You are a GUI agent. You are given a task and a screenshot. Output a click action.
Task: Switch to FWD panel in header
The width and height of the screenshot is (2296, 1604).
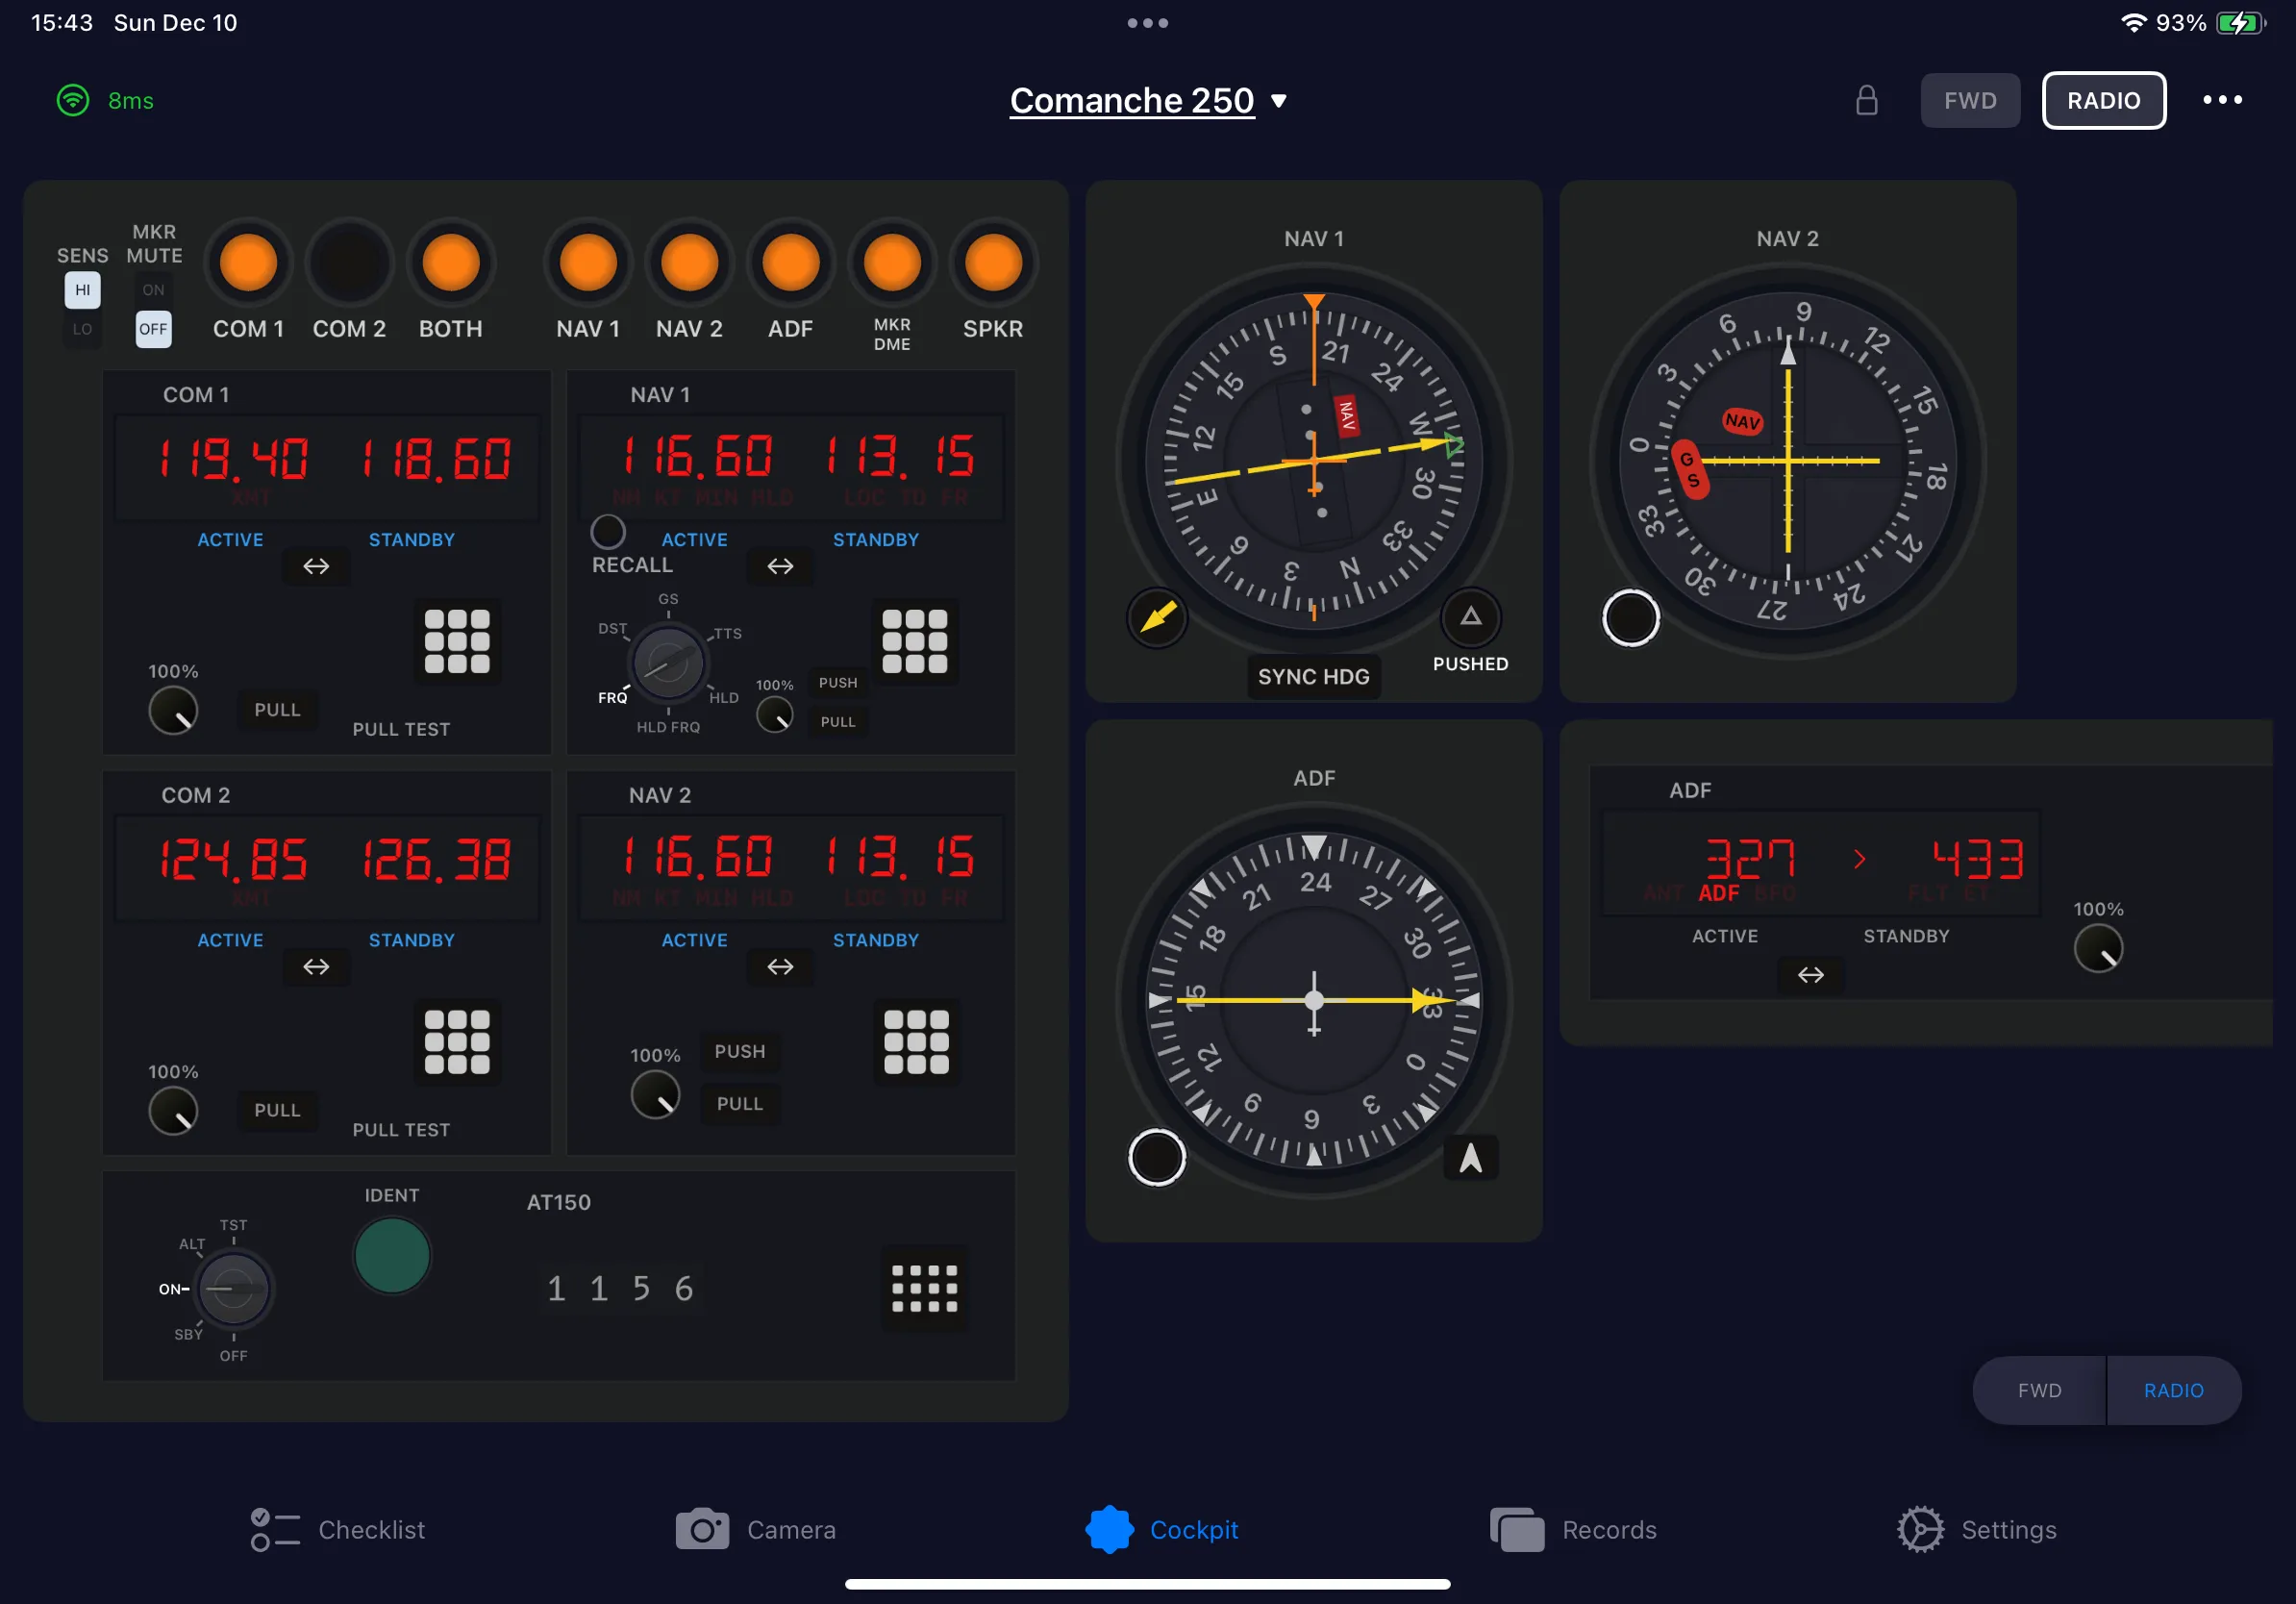click(x=1970, y=100)
